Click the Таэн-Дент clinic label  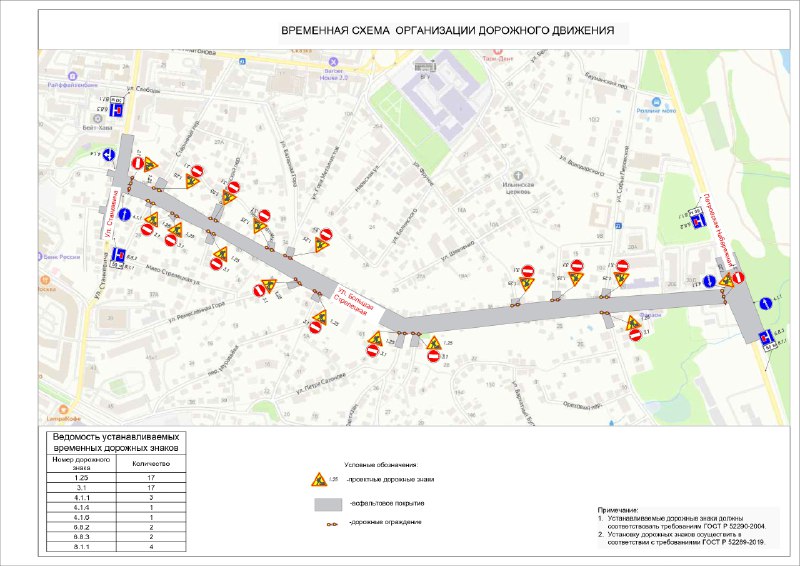click(498, 59)
